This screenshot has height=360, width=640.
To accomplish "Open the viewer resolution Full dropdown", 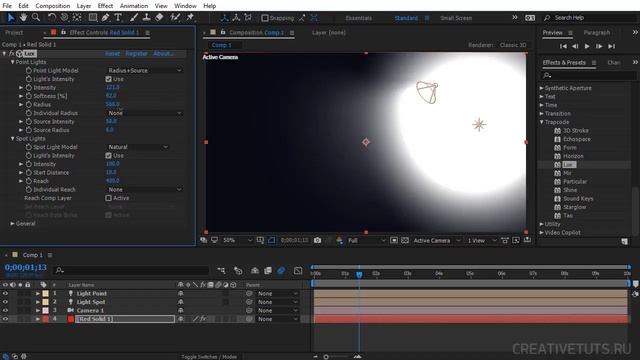I will (x=366, y=241).
